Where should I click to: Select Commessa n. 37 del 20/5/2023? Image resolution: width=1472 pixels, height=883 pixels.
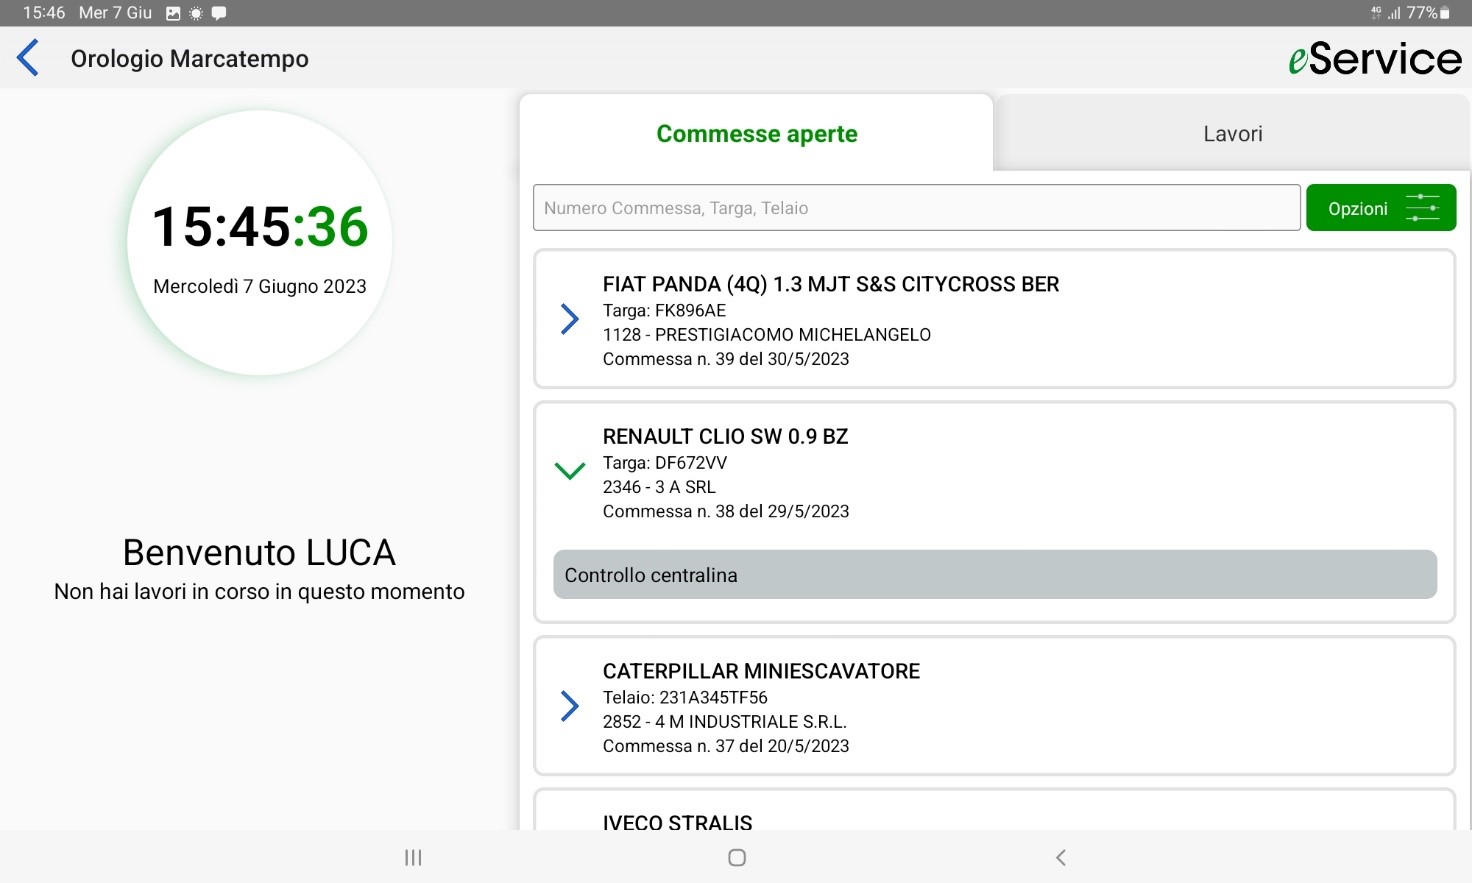click(x=726, y=746)
